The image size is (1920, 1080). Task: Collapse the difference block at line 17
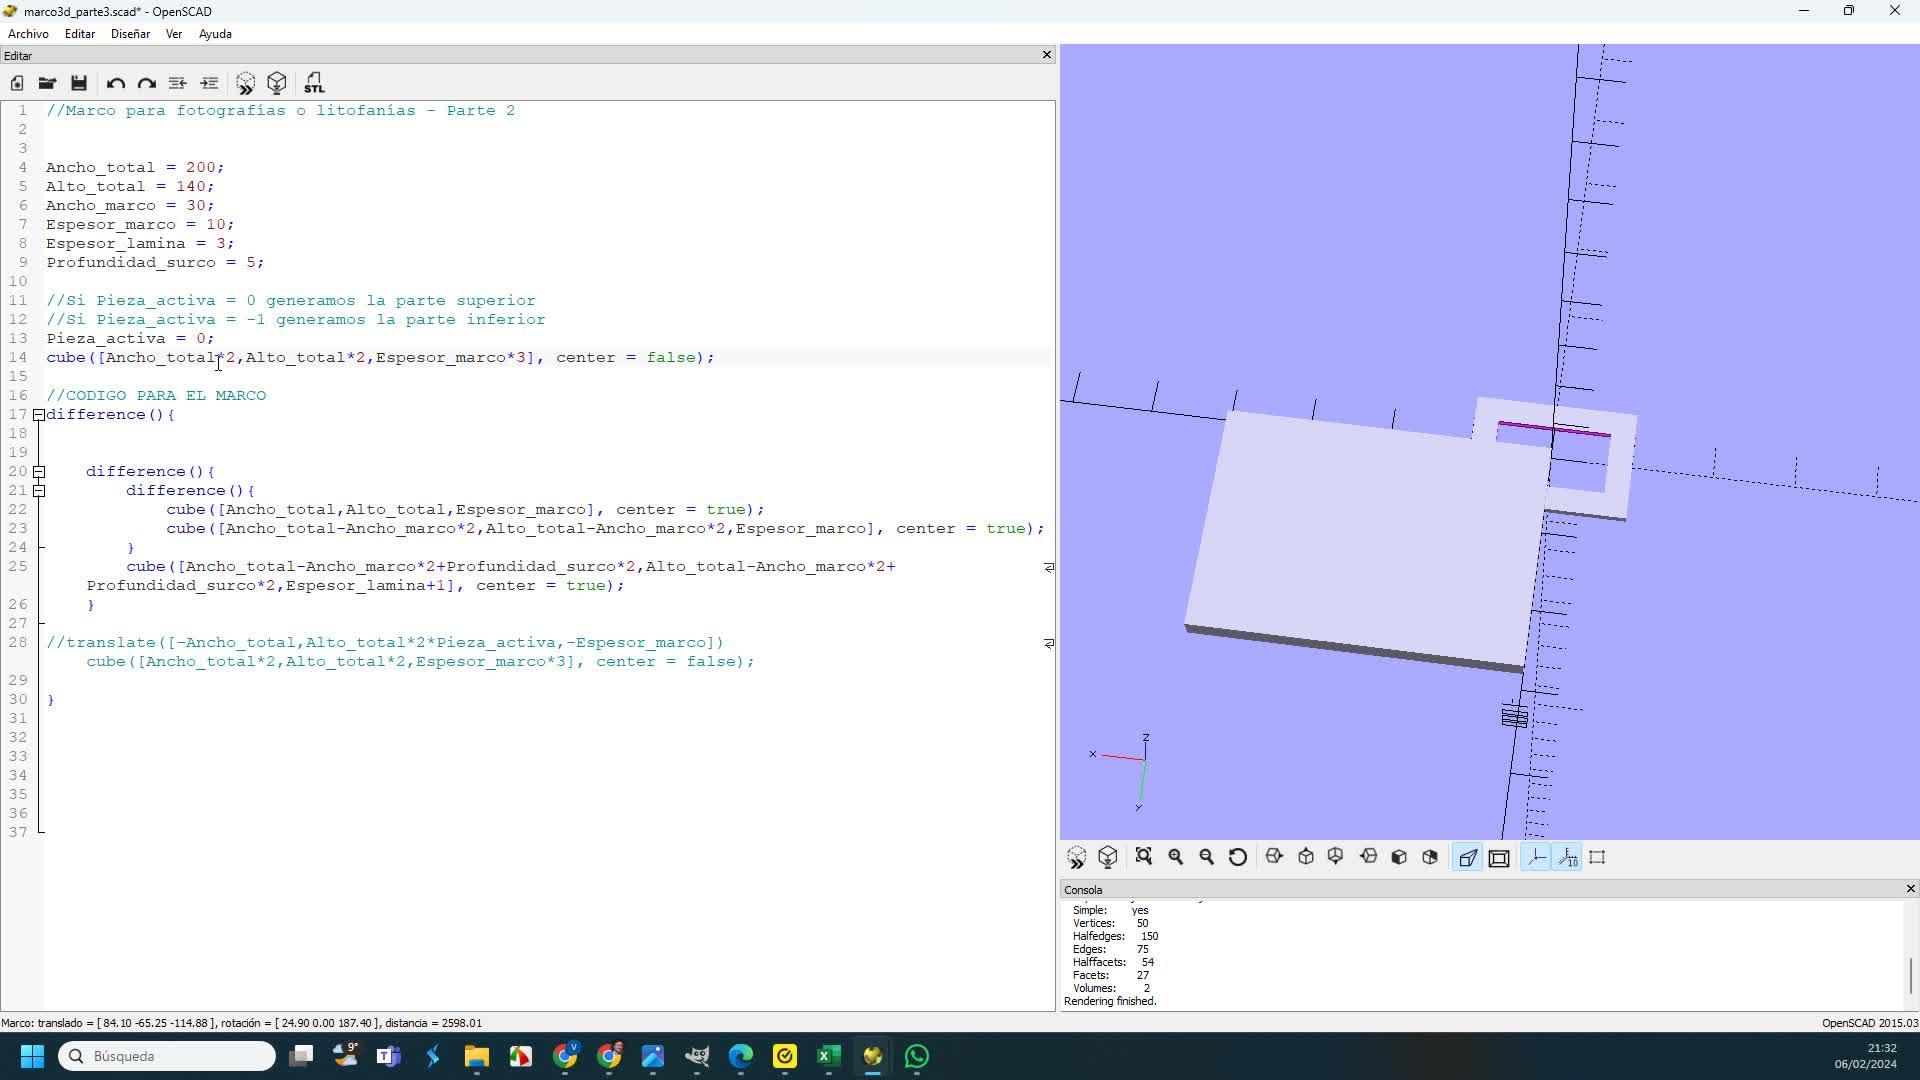click(39, 414)
